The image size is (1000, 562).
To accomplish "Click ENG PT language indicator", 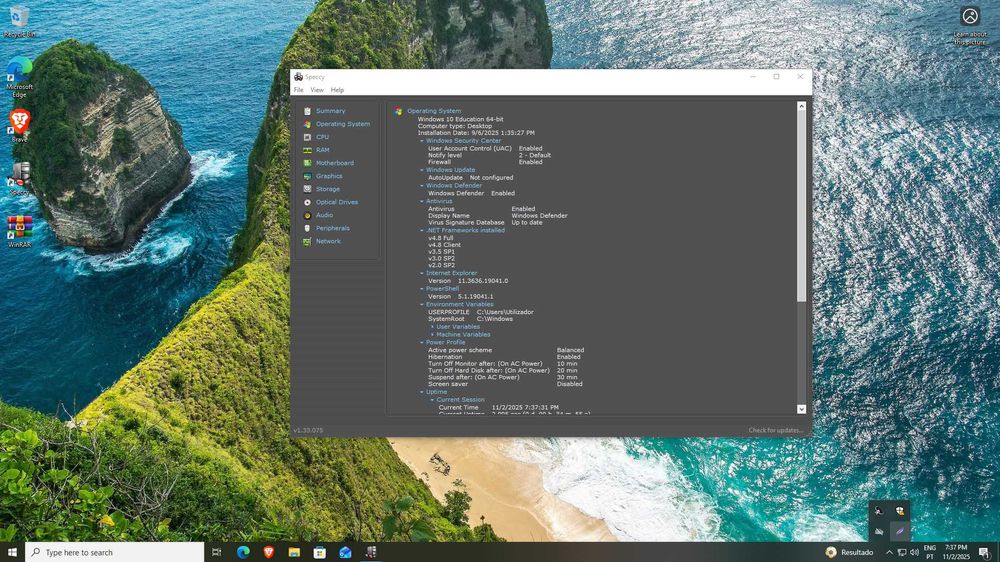I will pyautogui.click(x=930, y=552).
